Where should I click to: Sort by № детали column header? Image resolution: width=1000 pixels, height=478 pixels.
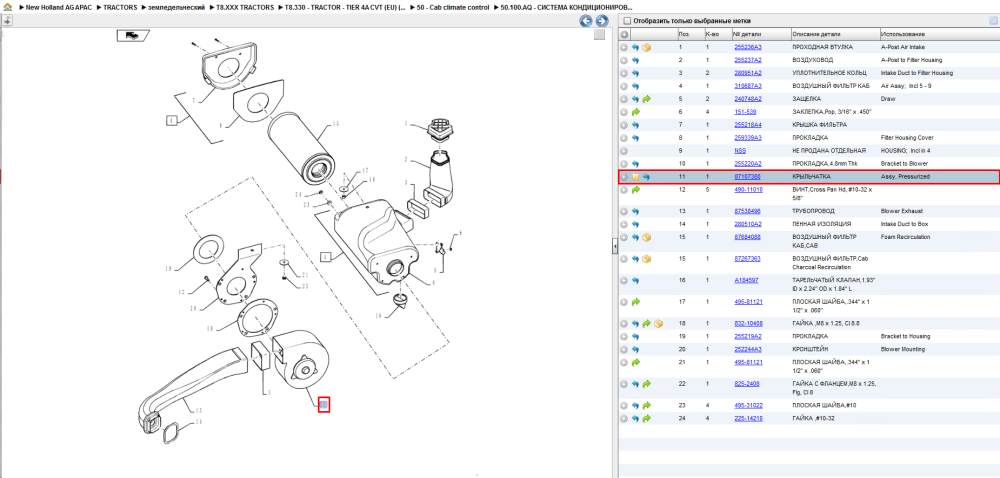click(x=760, y=34)
